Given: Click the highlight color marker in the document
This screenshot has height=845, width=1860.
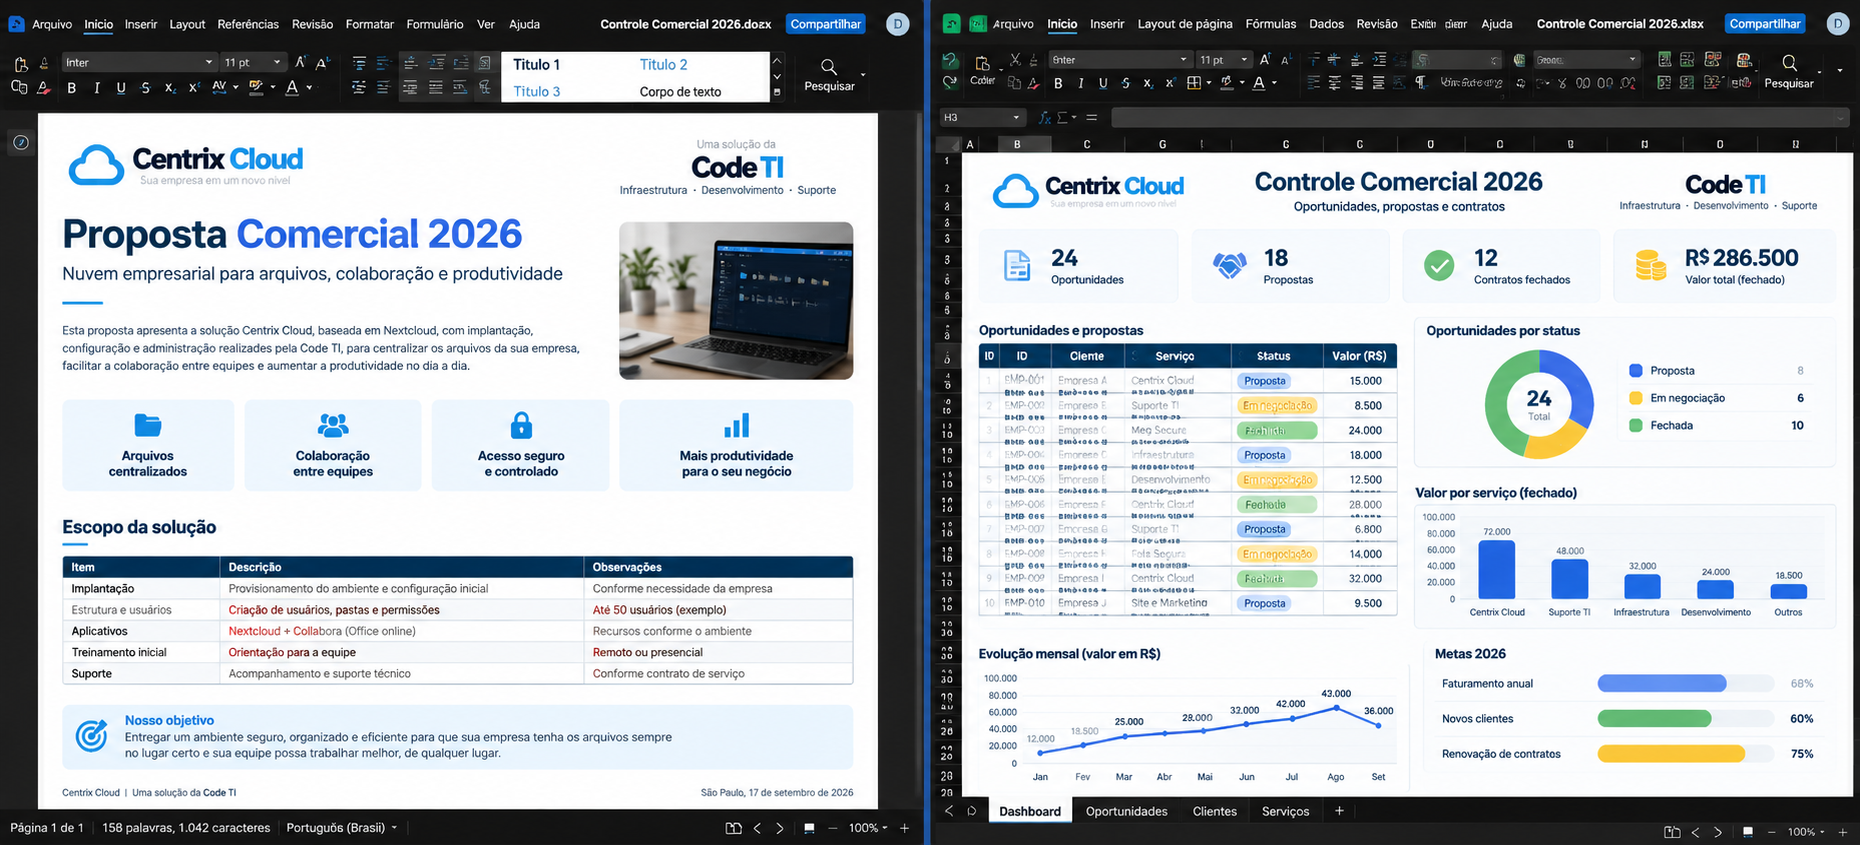Looking at the screenshot, I should pyautogui.click(x=256, y=88).
